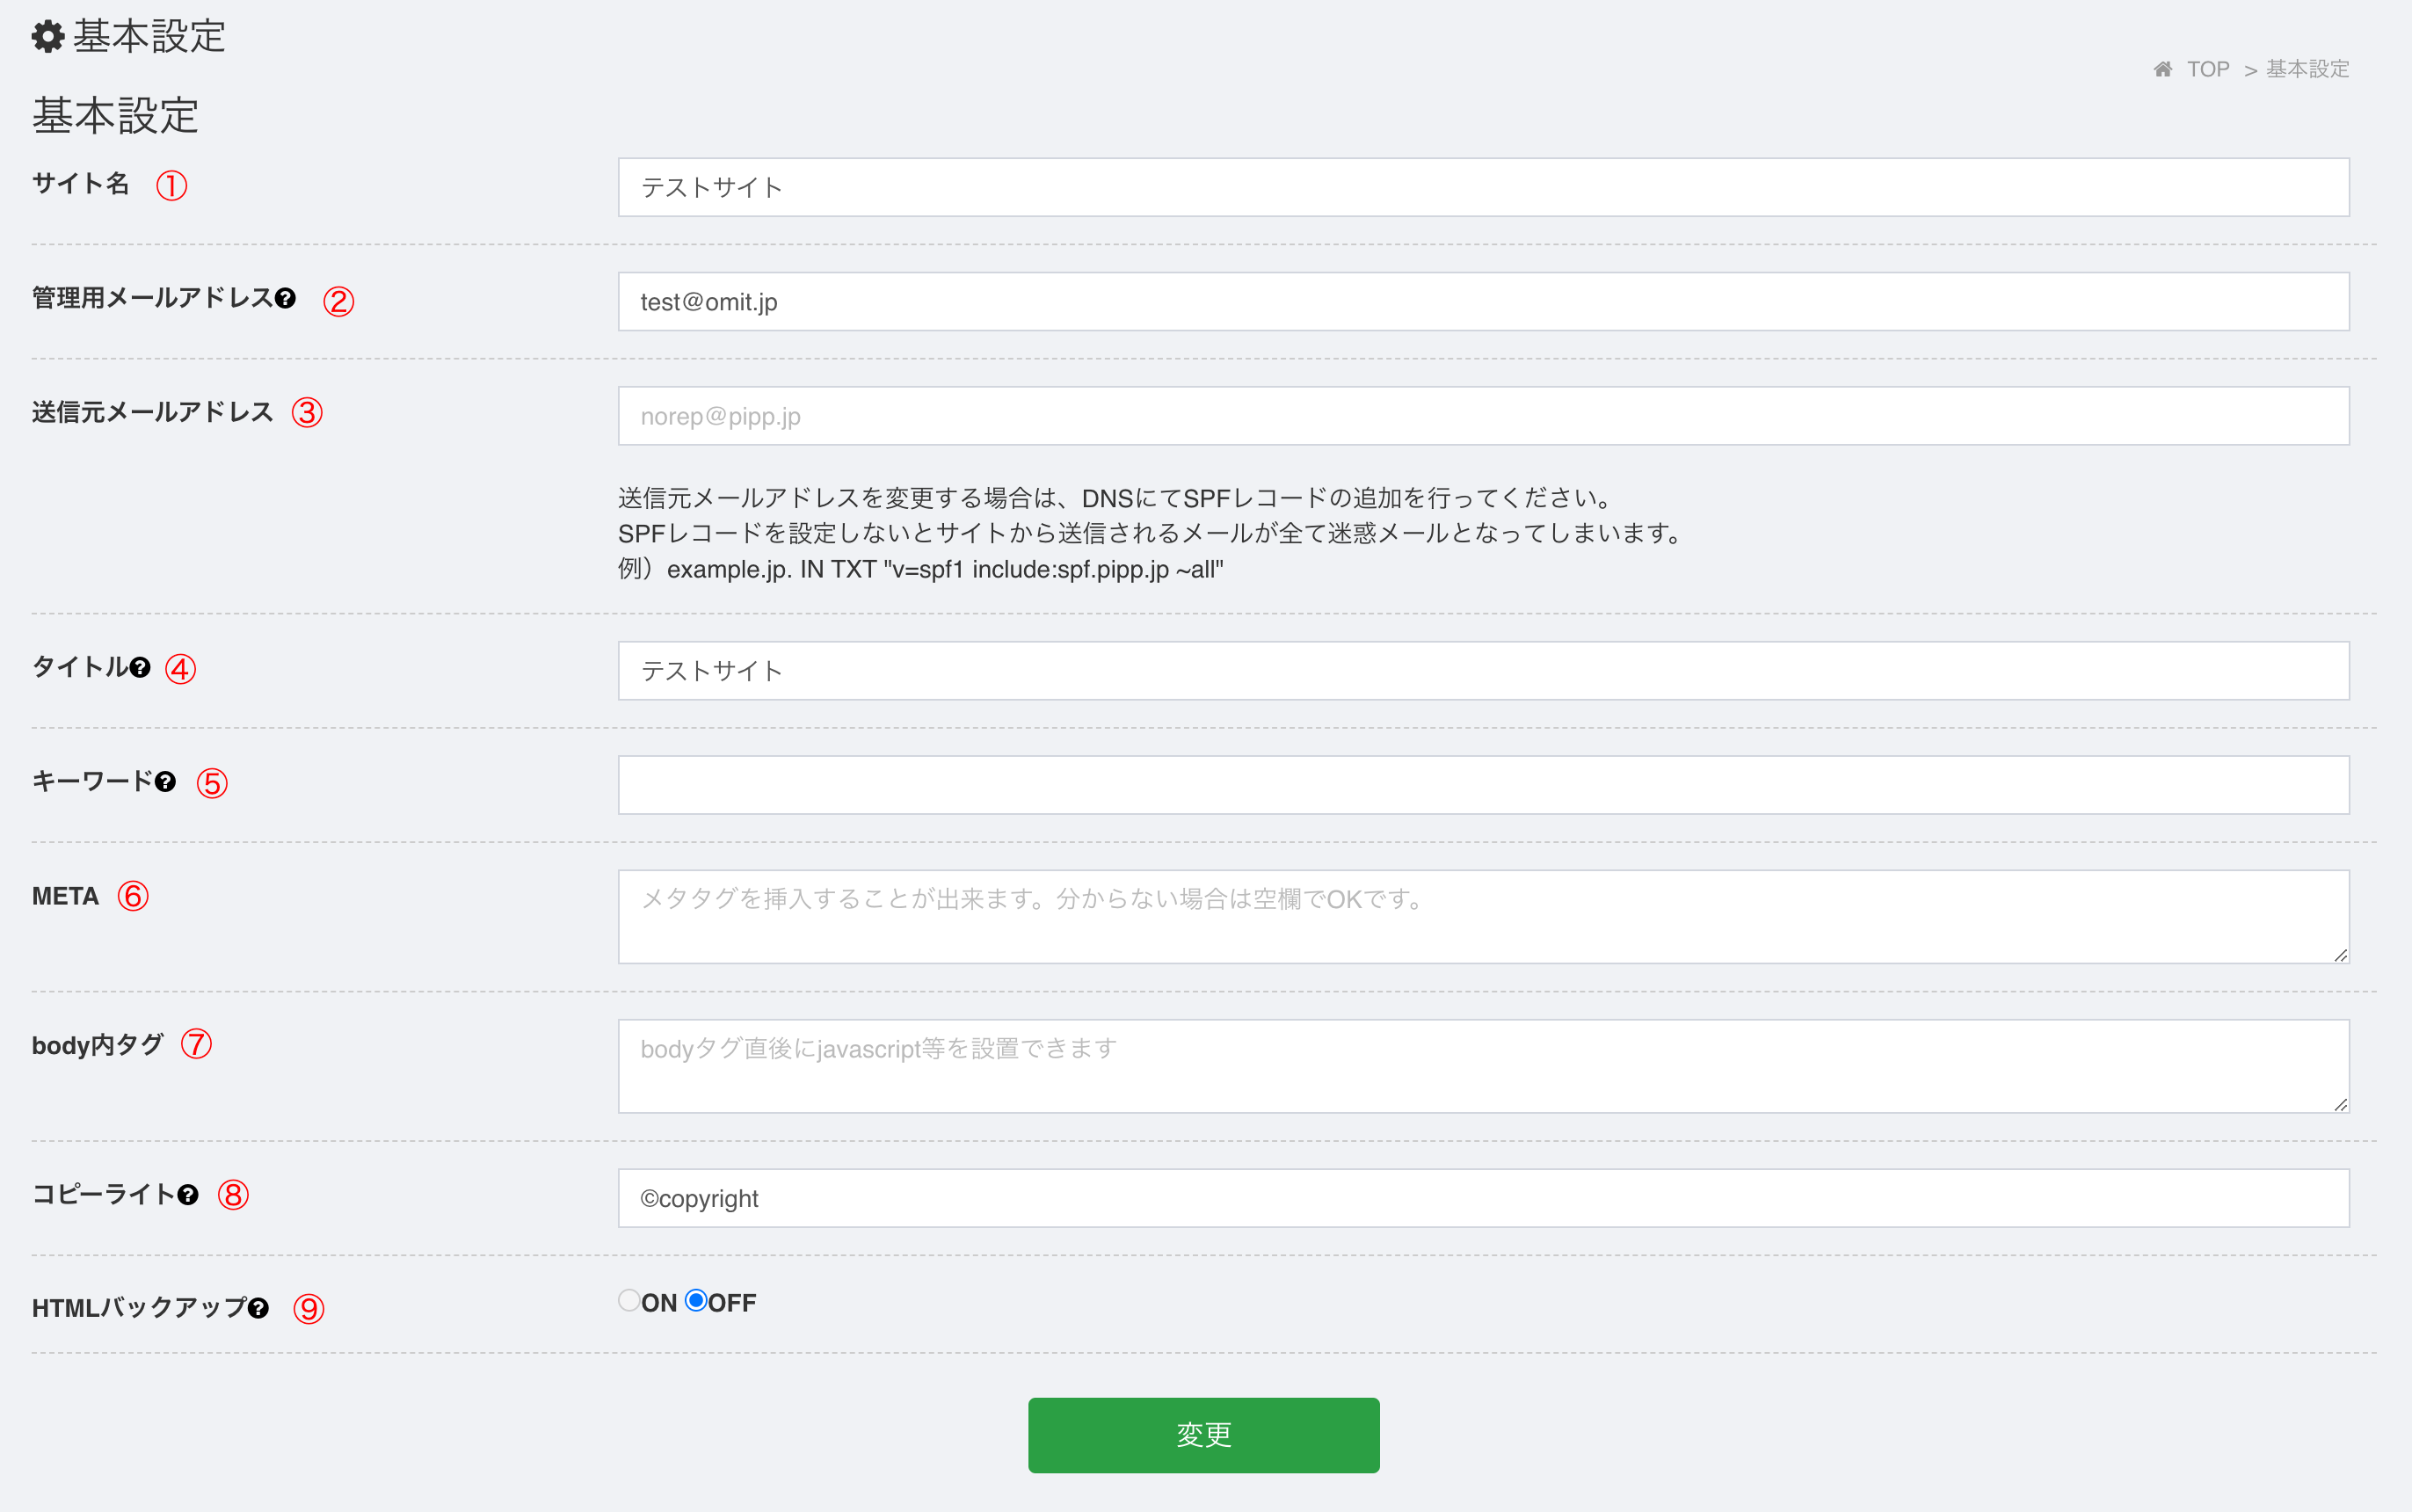The image size is (2412, 1512).
Task: Click the ON label text
Action: [659, 1303]
